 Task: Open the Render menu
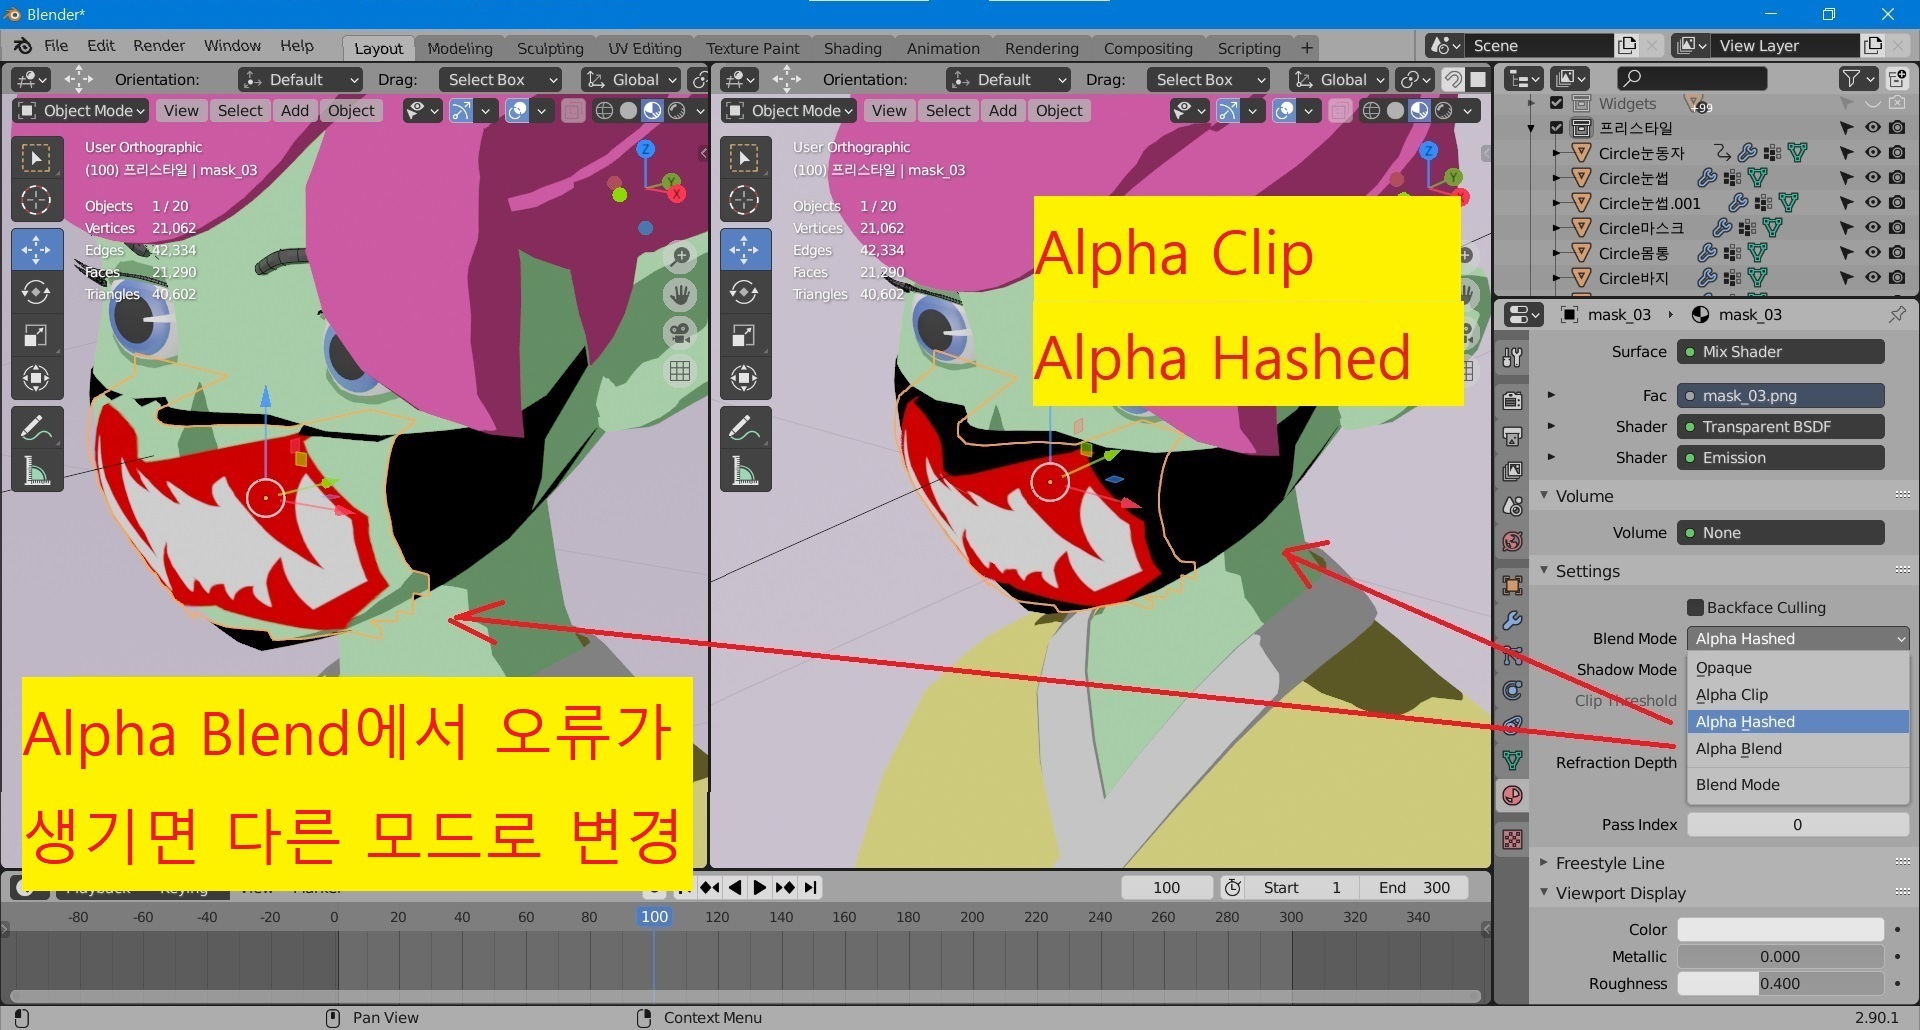coord(159,46)
